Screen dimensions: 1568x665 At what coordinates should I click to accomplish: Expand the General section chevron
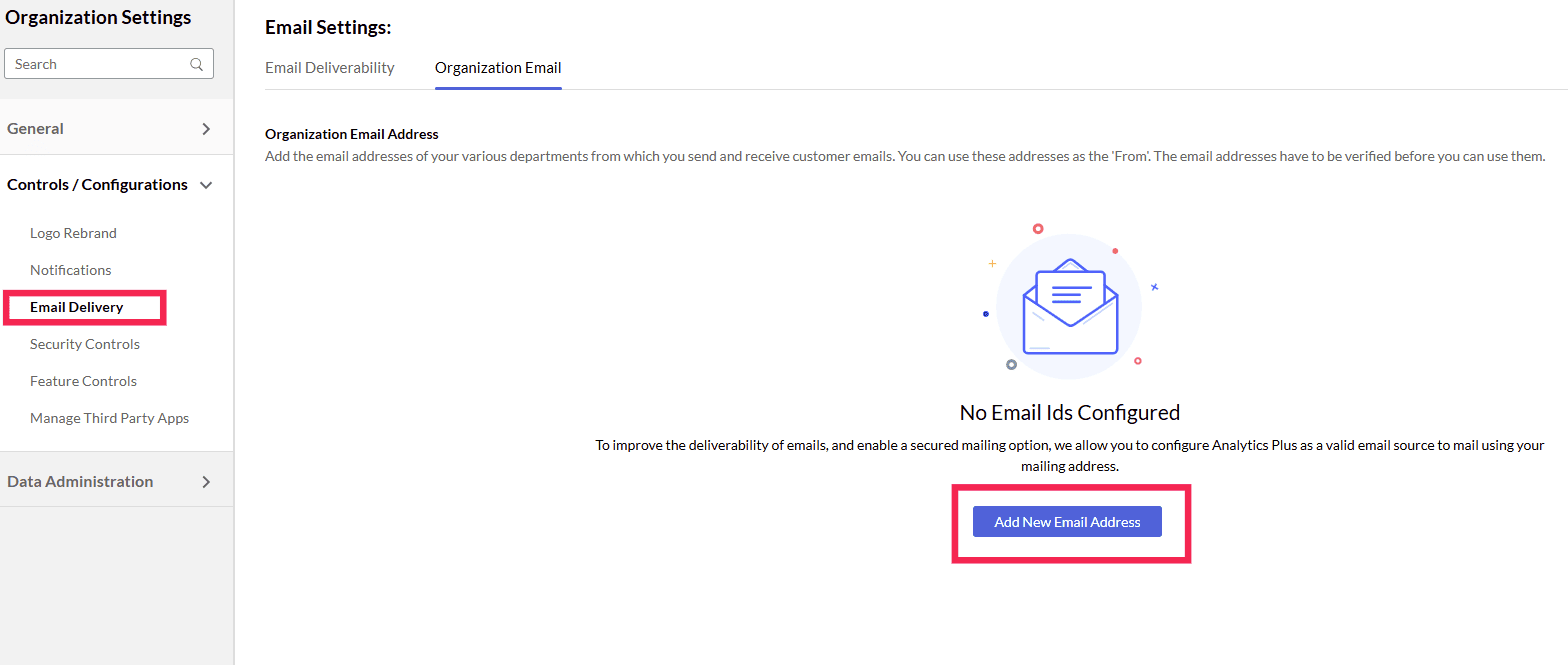[206, 129]
